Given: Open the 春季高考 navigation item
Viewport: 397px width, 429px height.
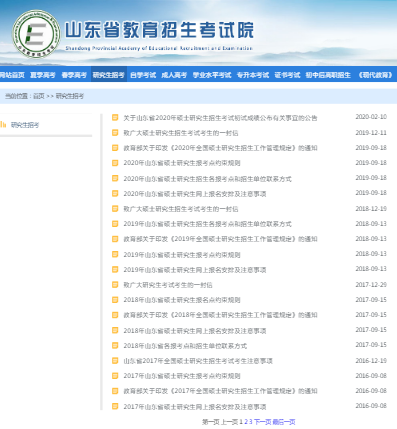Looking at the screenshot, I should pyautogui.click(x=74, y=75).
